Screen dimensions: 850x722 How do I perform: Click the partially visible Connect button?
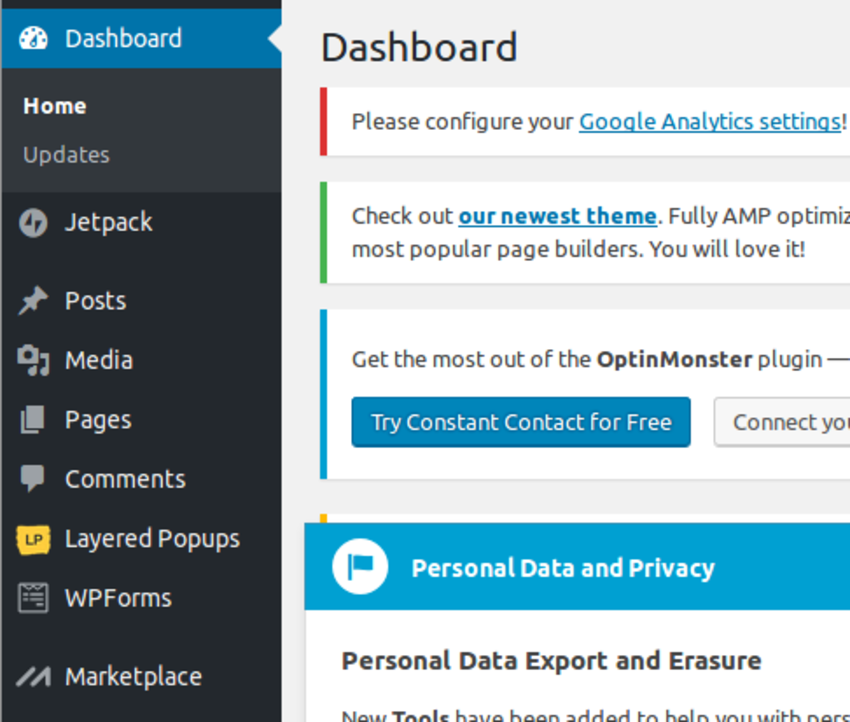(782, 422)
